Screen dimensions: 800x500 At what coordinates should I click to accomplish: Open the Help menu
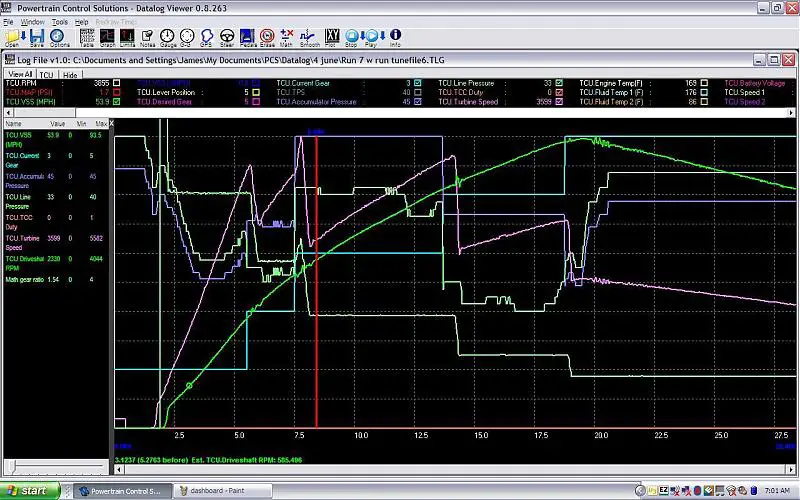82,22
